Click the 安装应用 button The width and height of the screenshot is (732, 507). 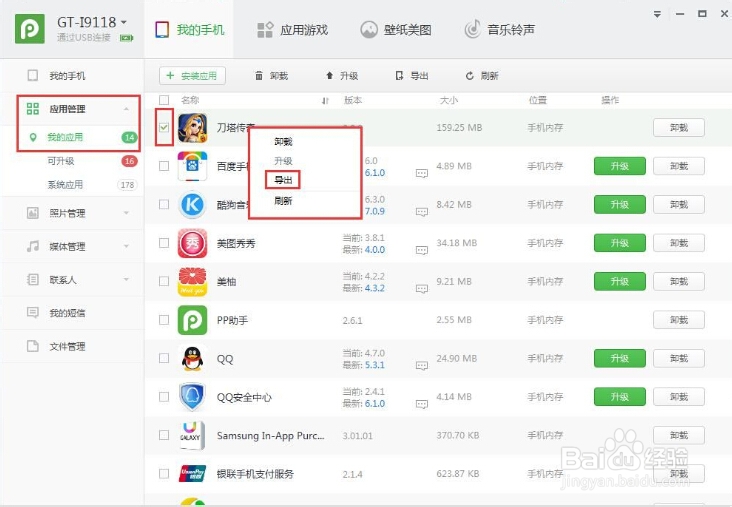click(192, 76)
